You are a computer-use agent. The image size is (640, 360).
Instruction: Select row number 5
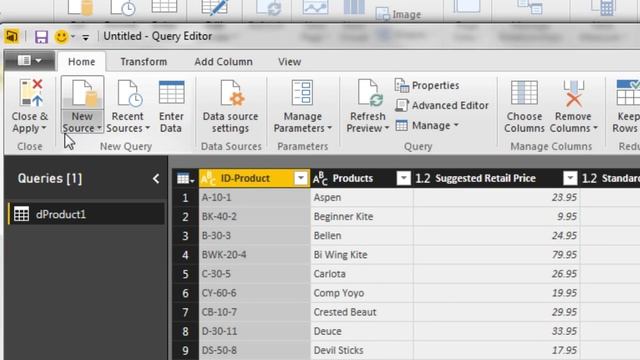coord(185,274)
